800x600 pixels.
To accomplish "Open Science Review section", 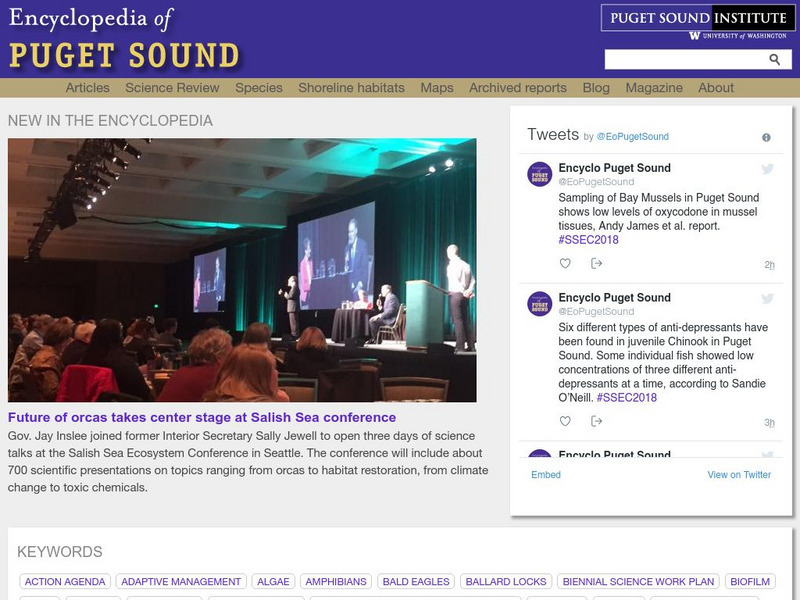I will pyautogui.click(x=172, y=88).
